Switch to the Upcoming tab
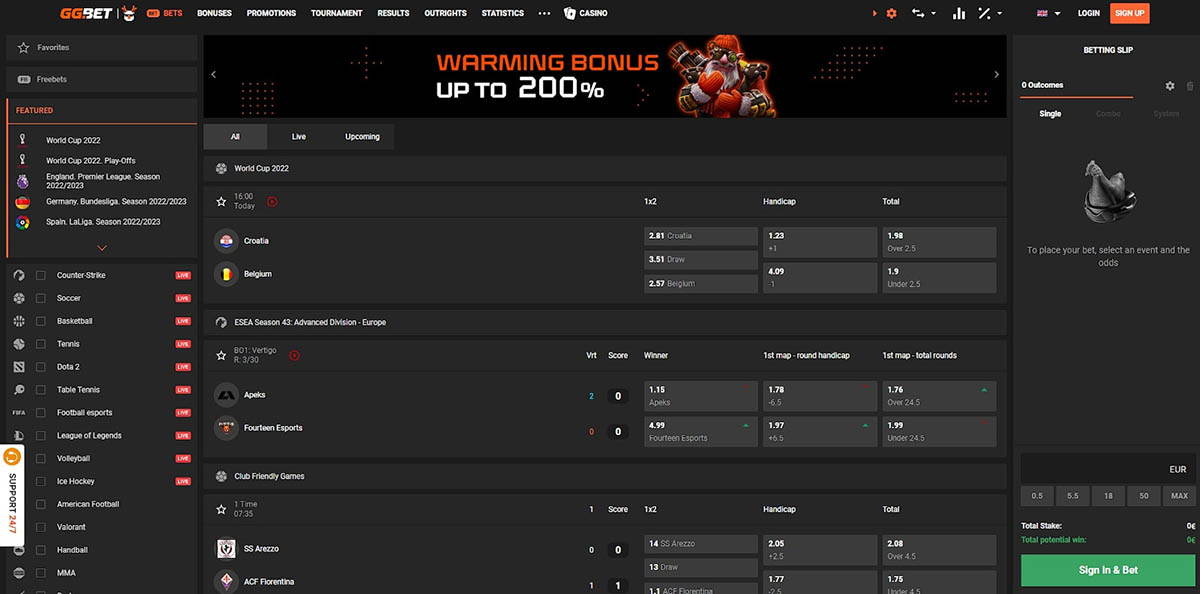 (362, 136)
